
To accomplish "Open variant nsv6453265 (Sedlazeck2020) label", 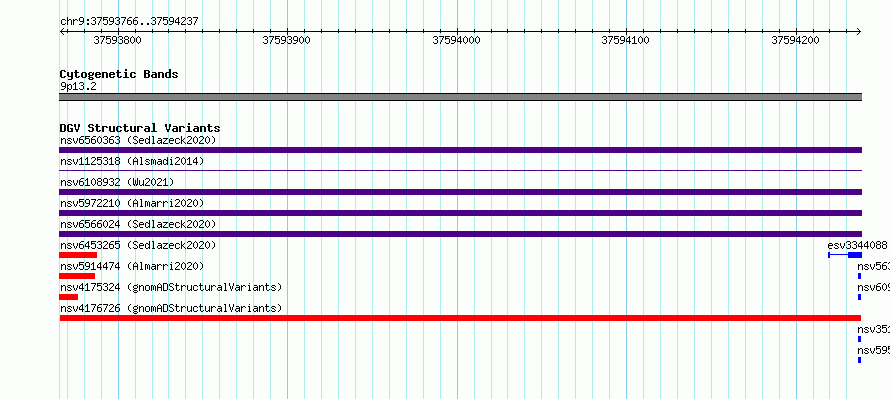I will click(138, 245).
